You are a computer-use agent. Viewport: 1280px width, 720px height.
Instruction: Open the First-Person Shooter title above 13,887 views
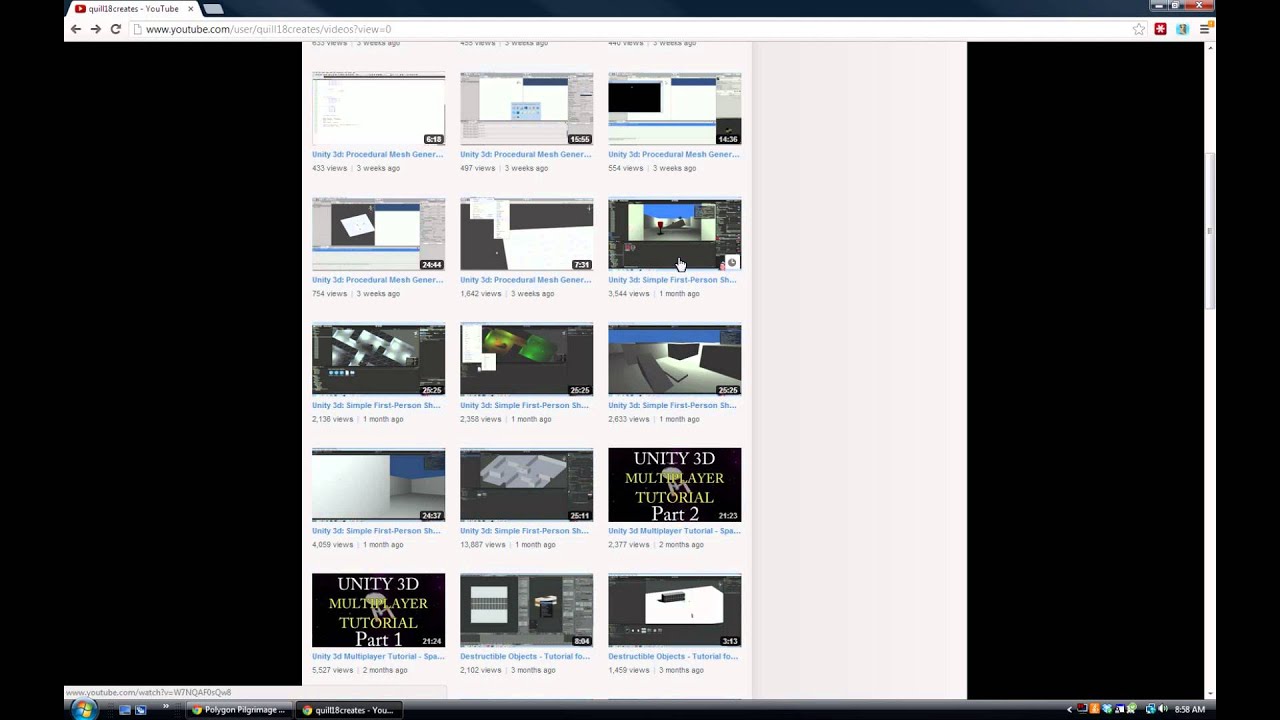524,531
